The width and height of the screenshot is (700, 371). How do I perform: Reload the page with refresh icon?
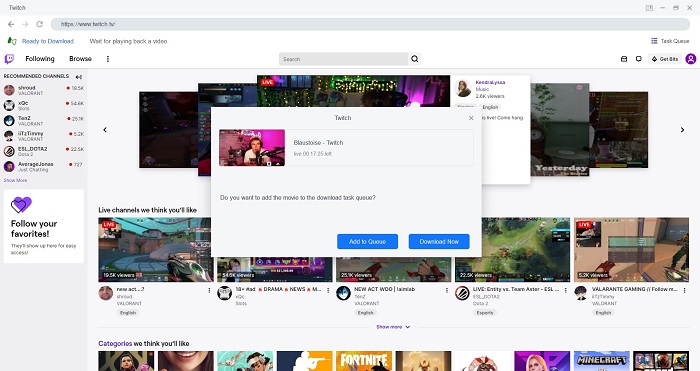coord(39,24)
